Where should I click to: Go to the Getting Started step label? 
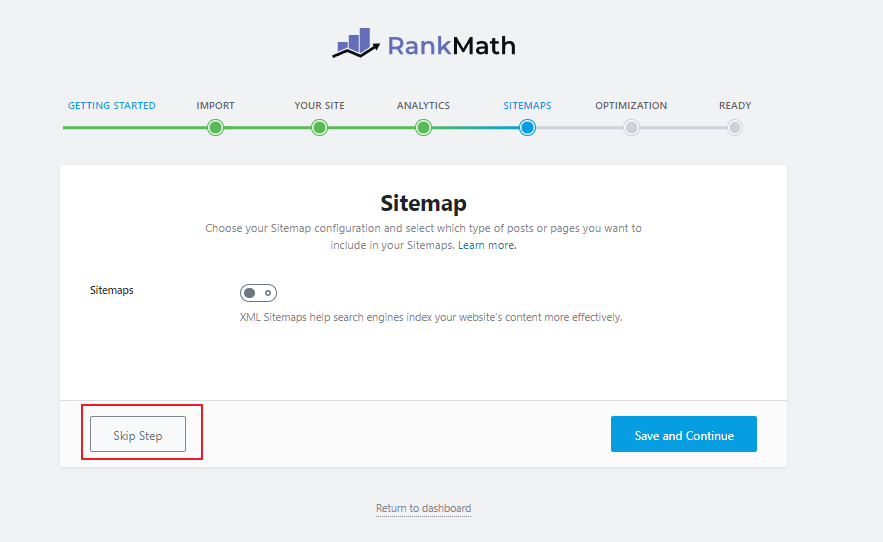112,105
